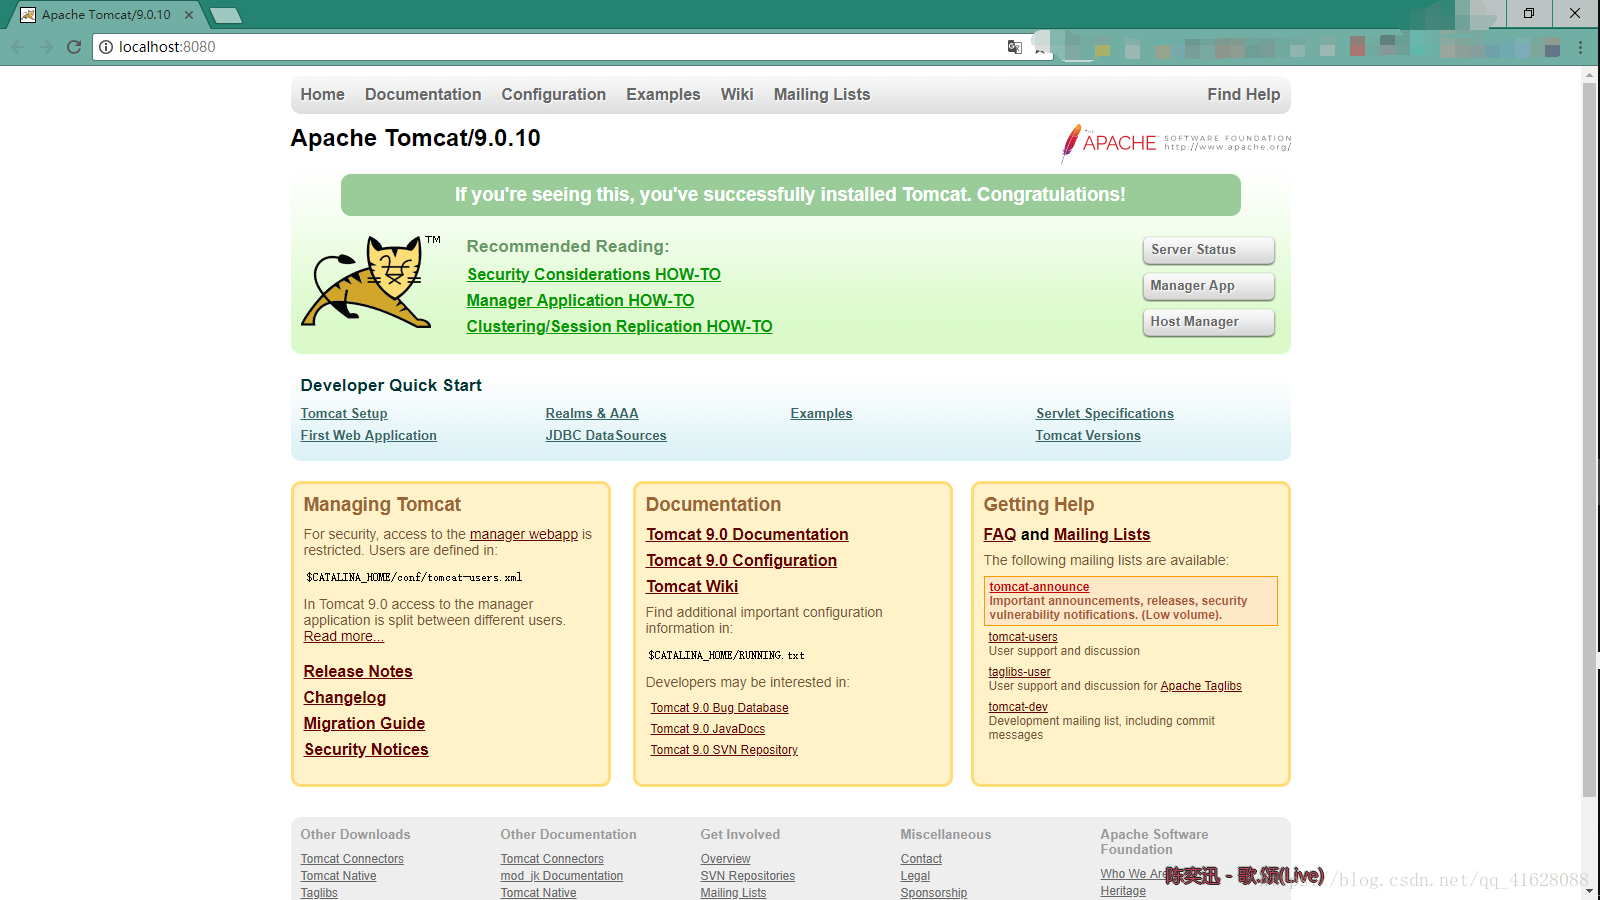
Task: Open Mailing Lists link in Getting Help
Action: coord(1102,534)
